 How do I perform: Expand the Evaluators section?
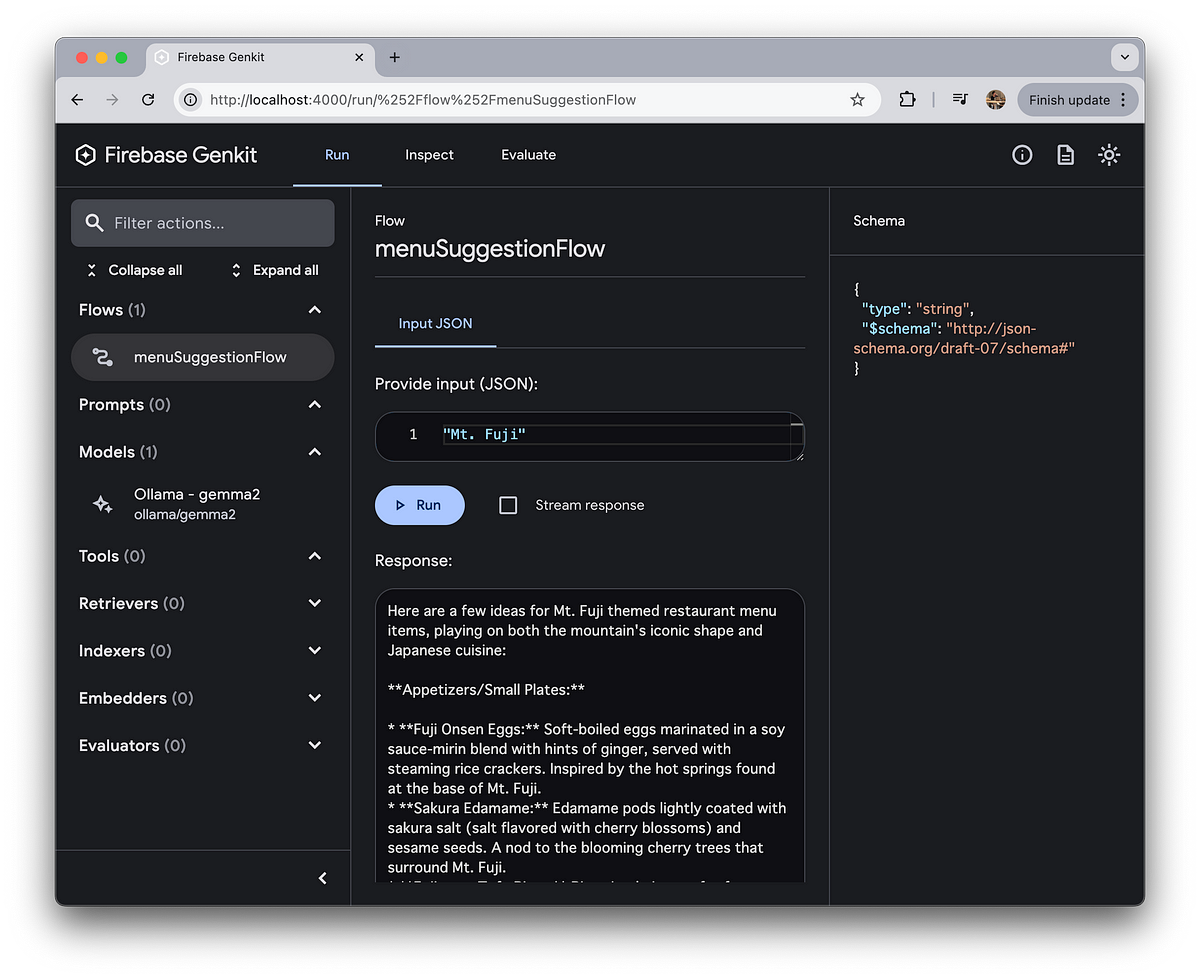tap(314, 745)
